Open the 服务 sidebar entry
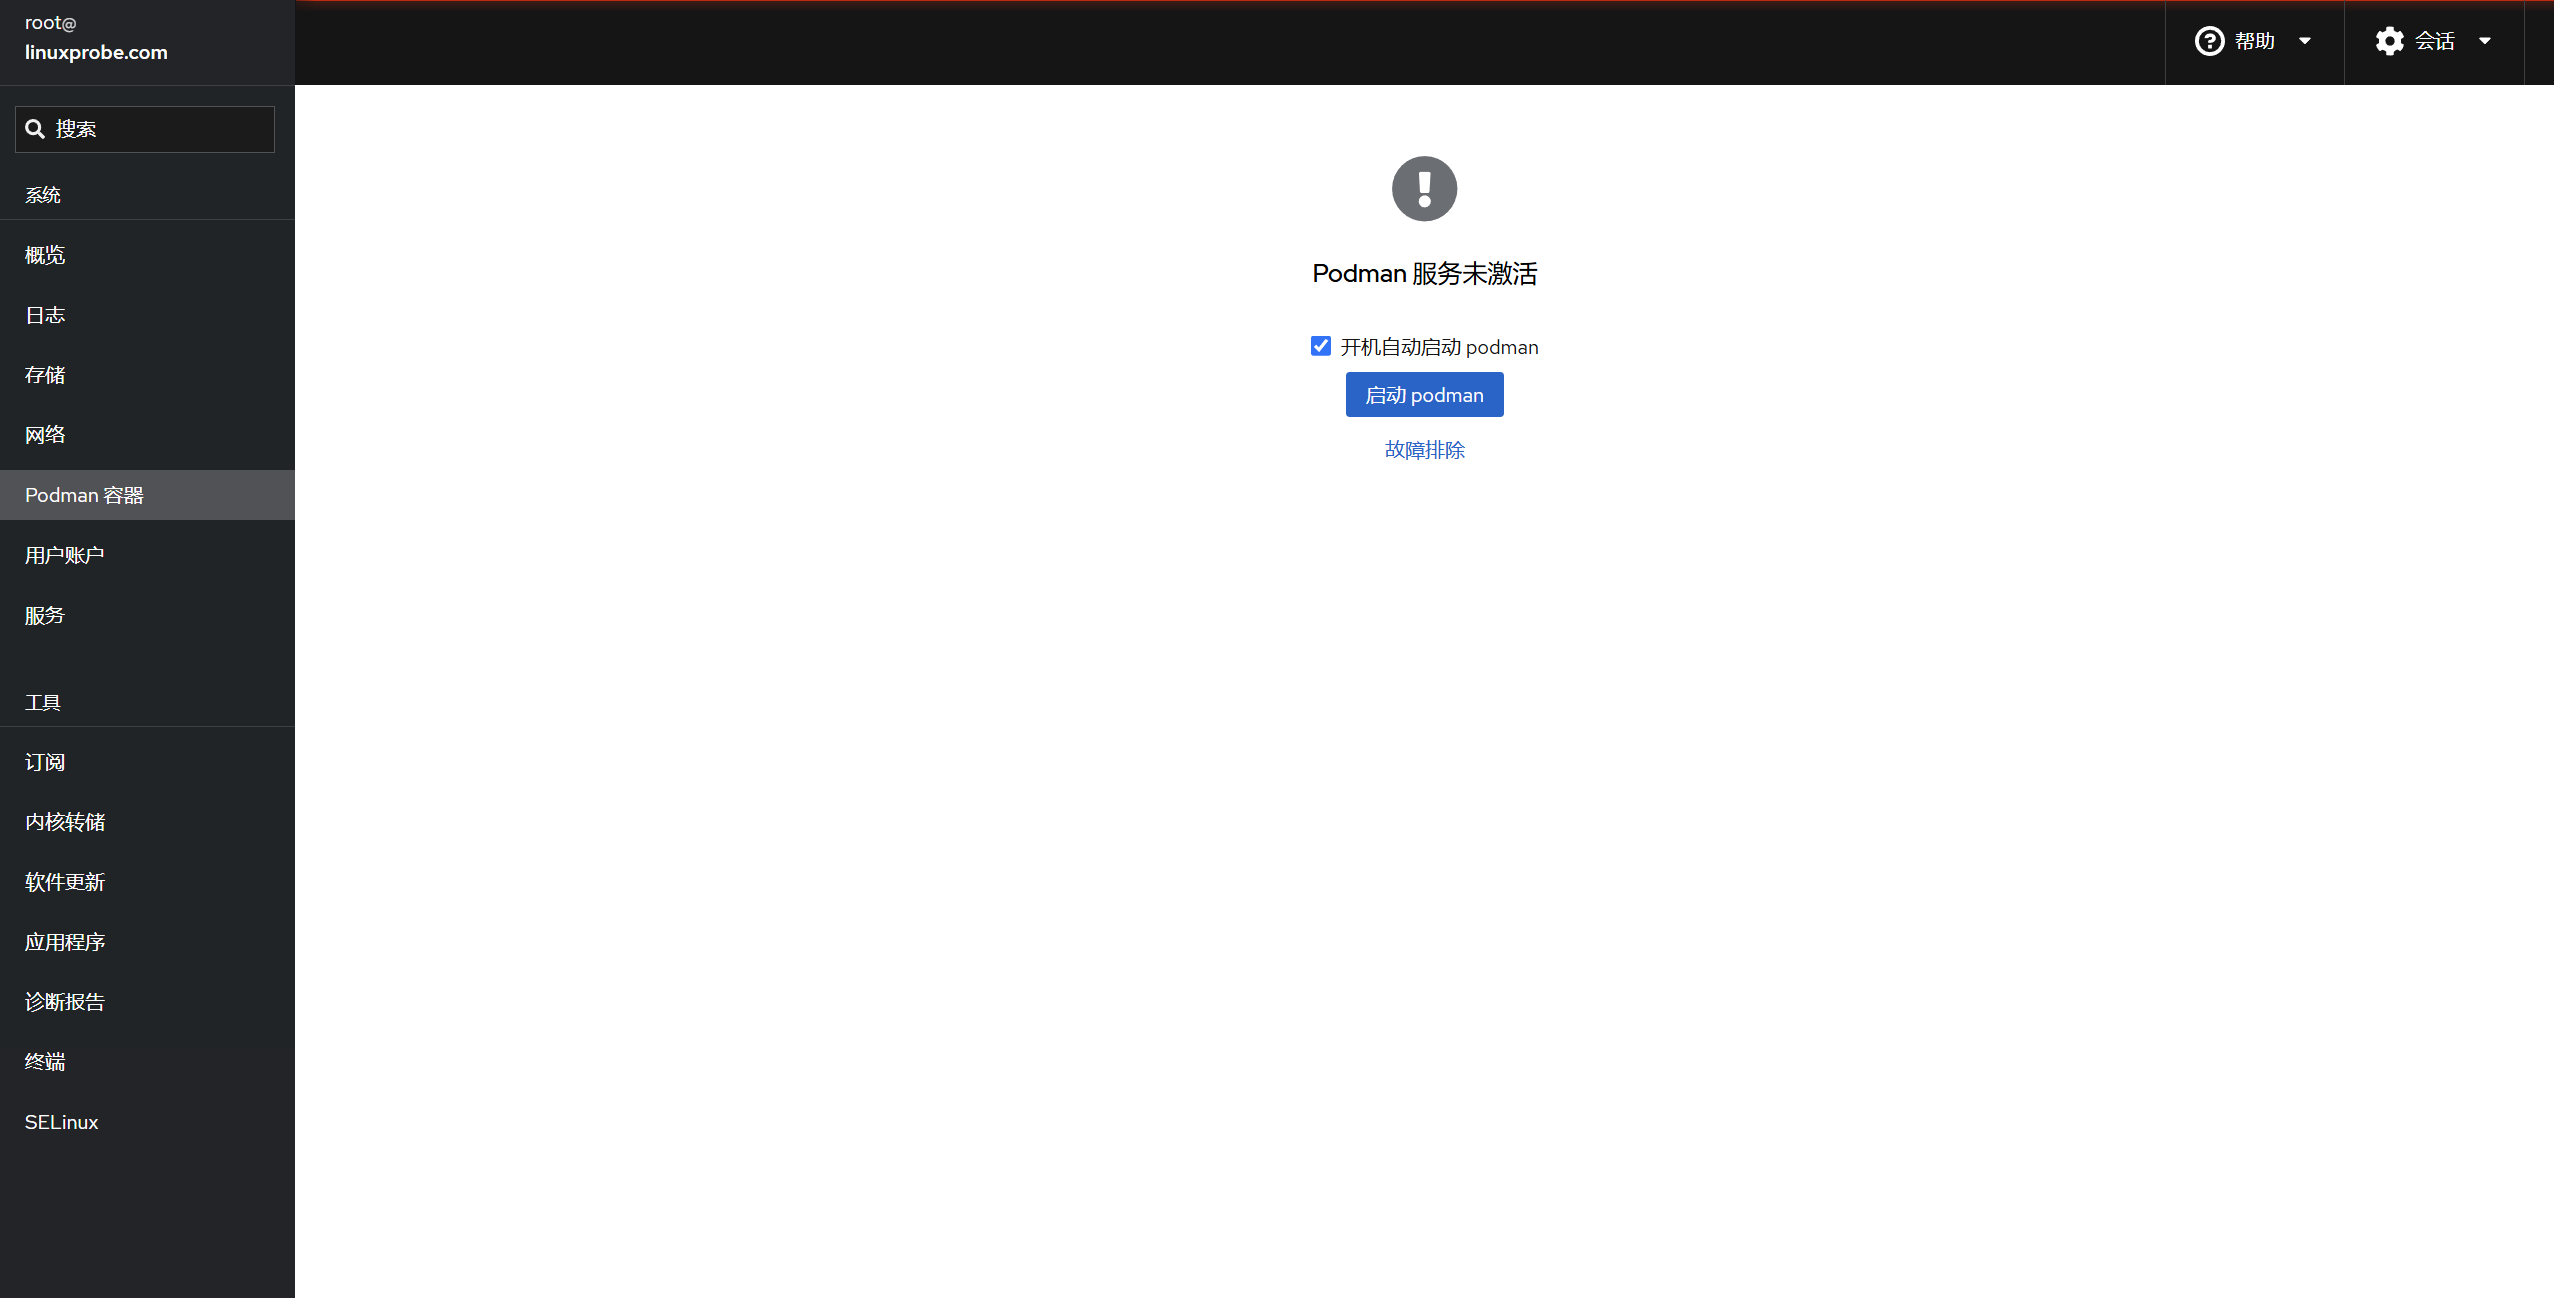Image resolution: width=2554 pixels, height=1298 pixels. tap(45, 615)
